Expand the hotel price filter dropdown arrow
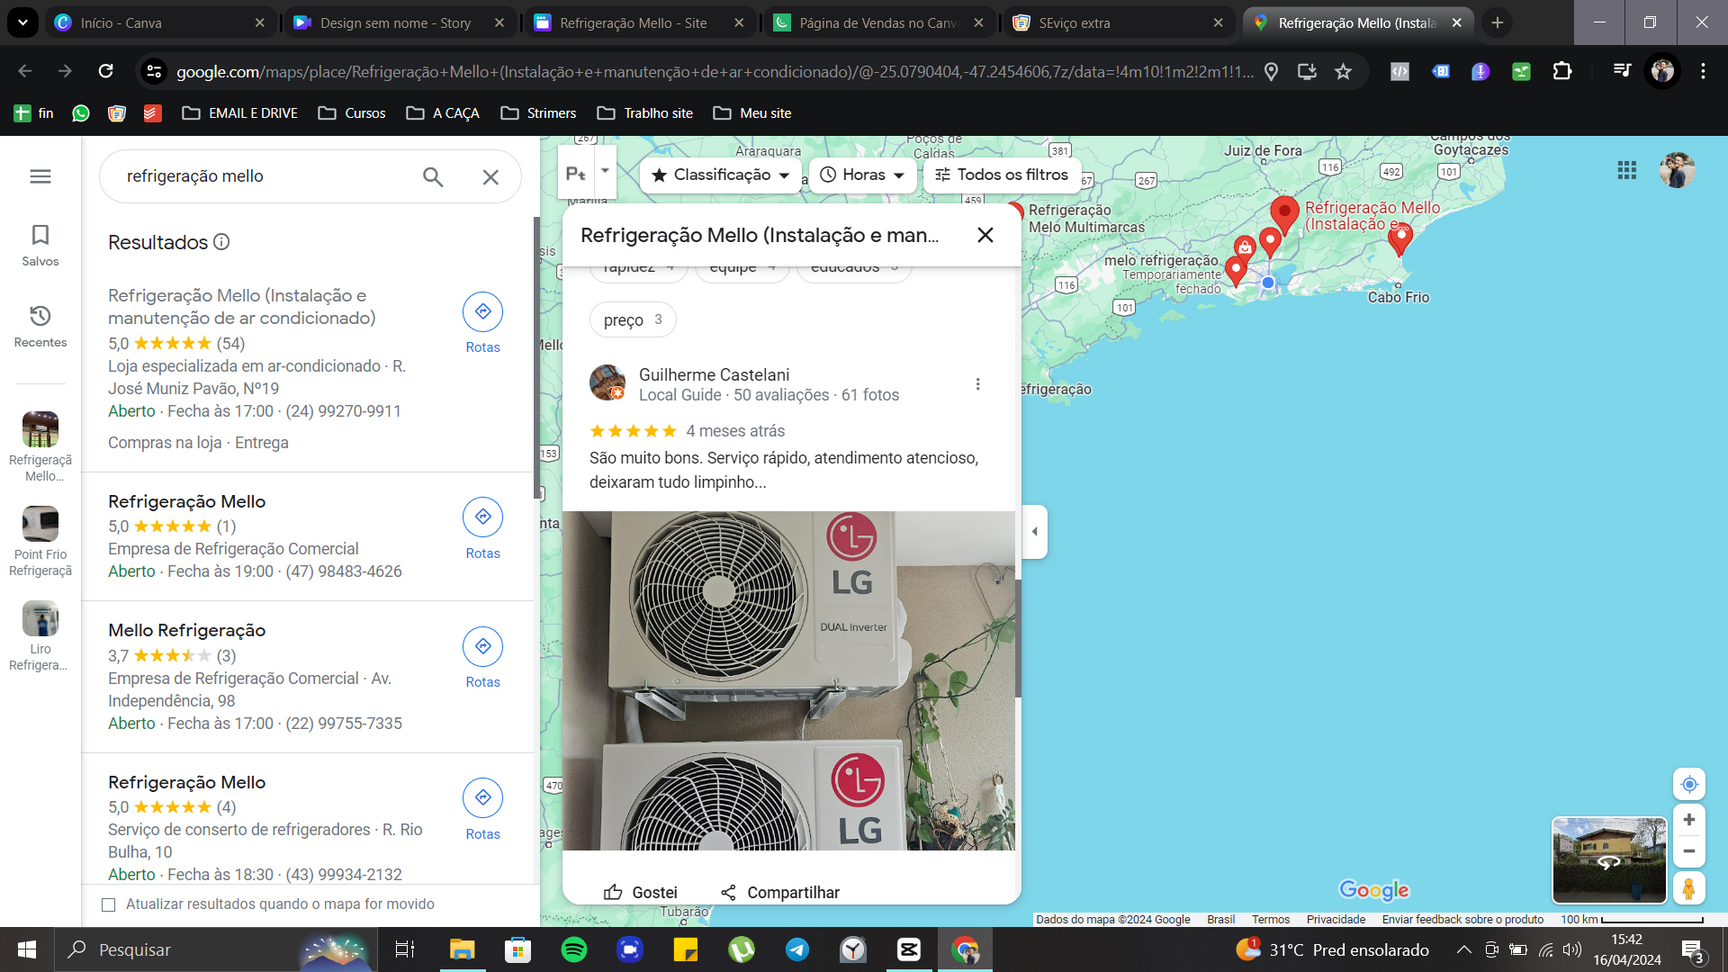 tap(605, 171)
